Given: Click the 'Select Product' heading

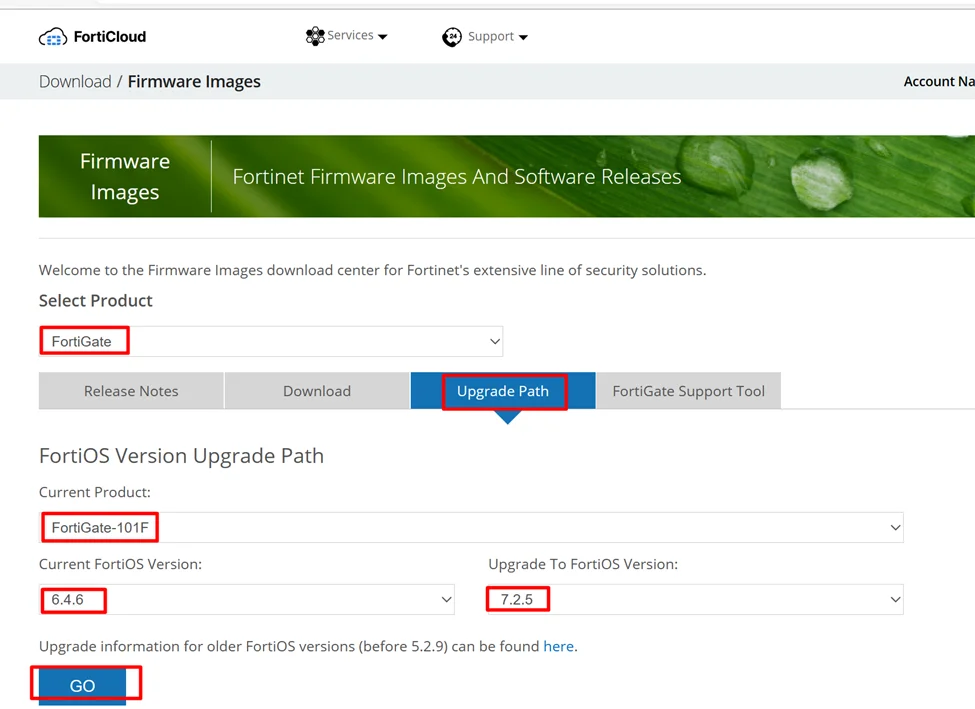Looking at the screenshot, I should [x=96, y=300].
